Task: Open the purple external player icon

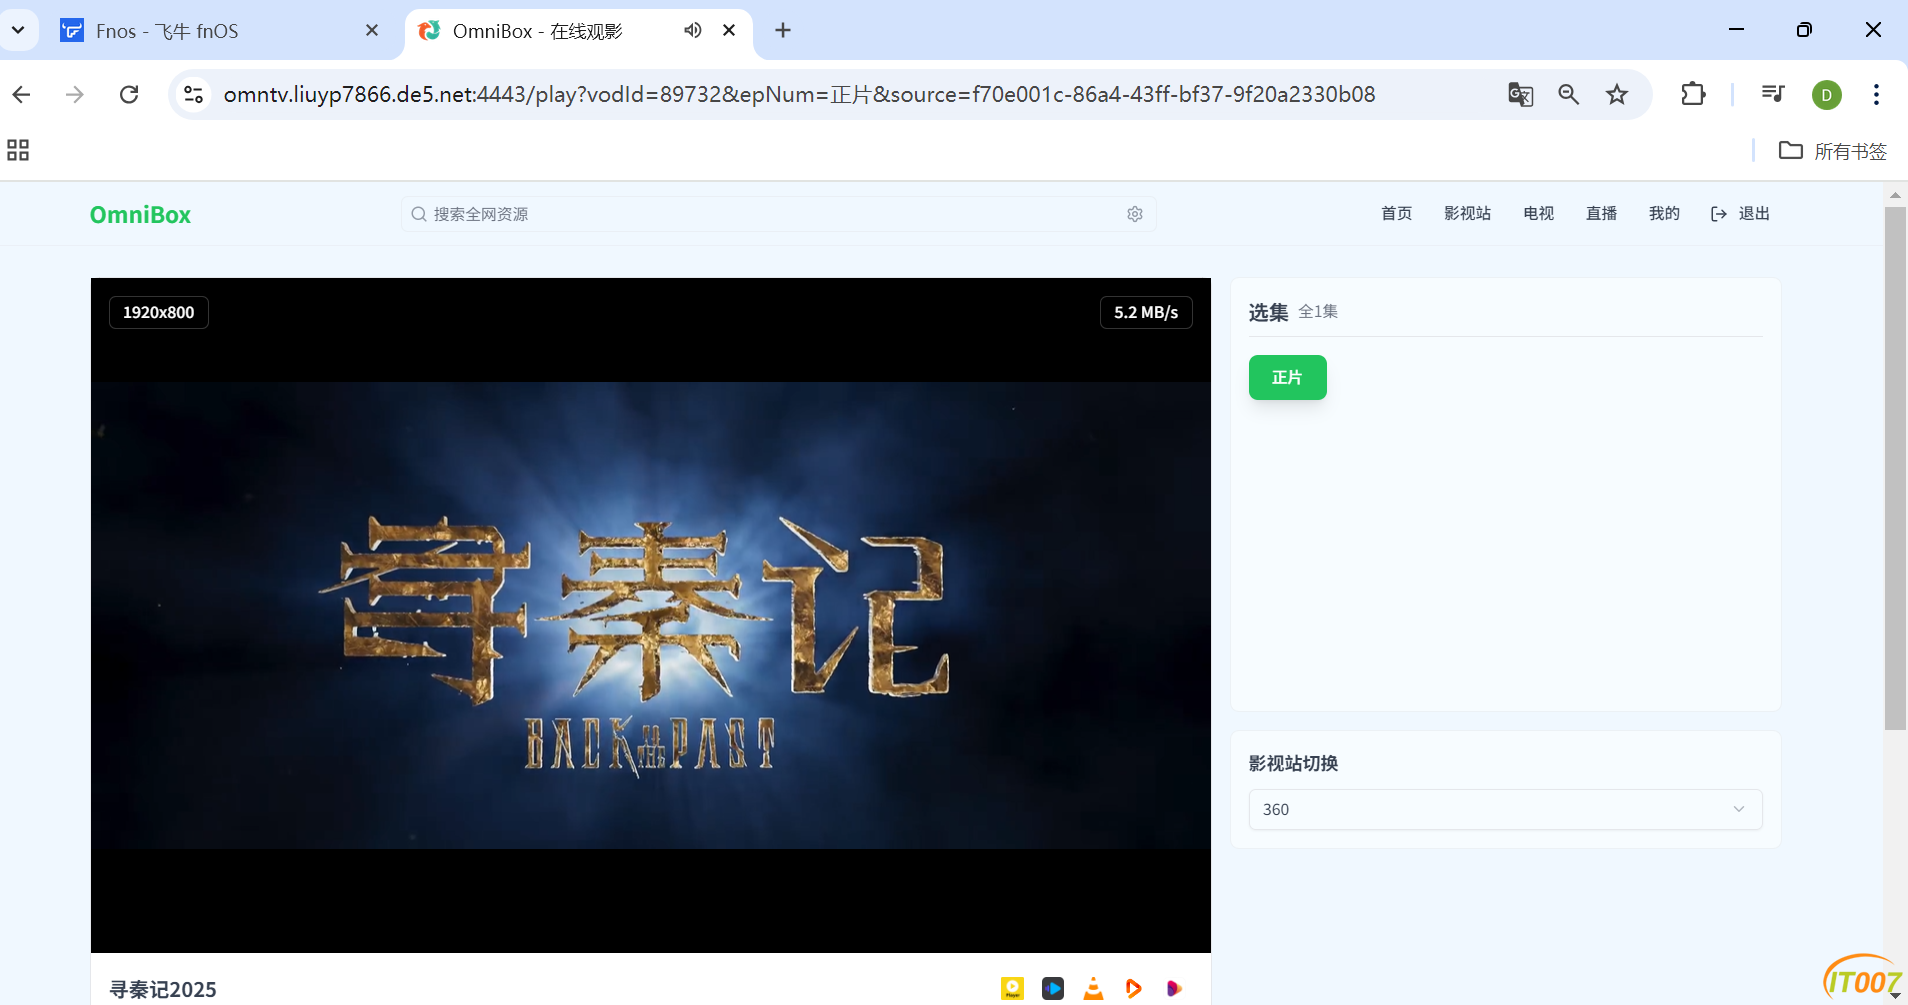Action: coord(1173,988)
